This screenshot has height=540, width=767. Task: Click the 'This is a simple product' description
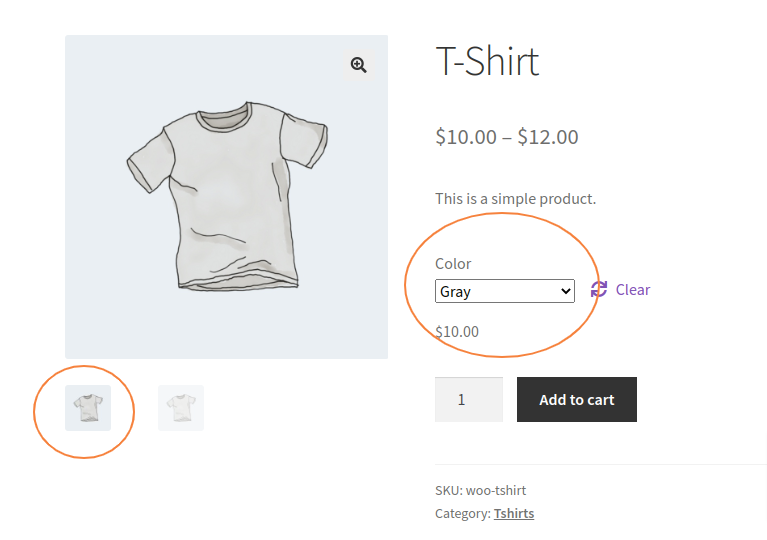516,199
